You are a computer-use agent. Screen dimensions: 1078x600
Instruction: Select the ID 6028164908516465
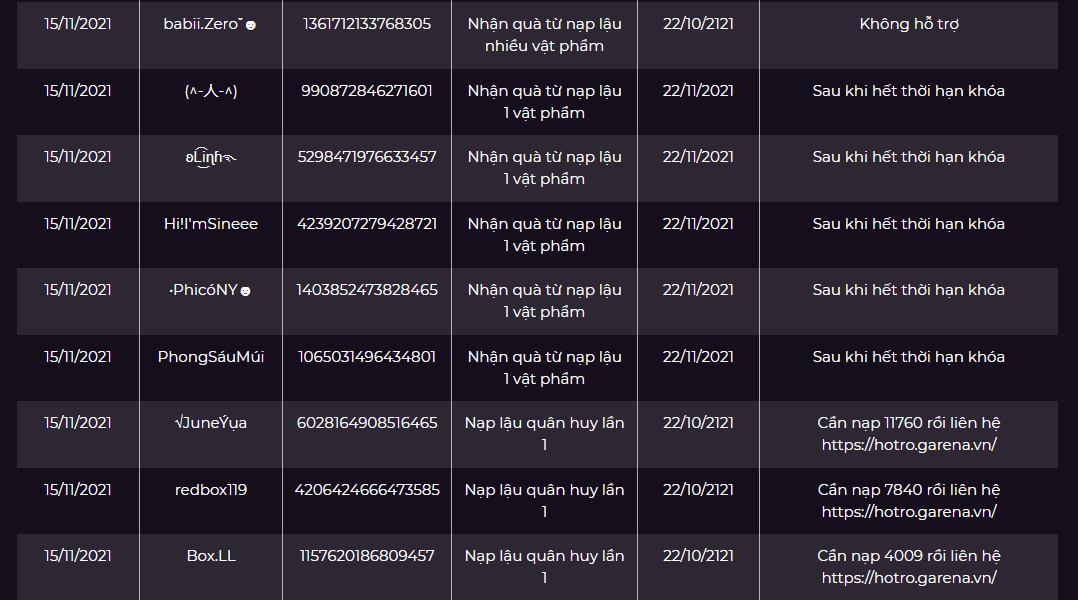pos(367,423)
